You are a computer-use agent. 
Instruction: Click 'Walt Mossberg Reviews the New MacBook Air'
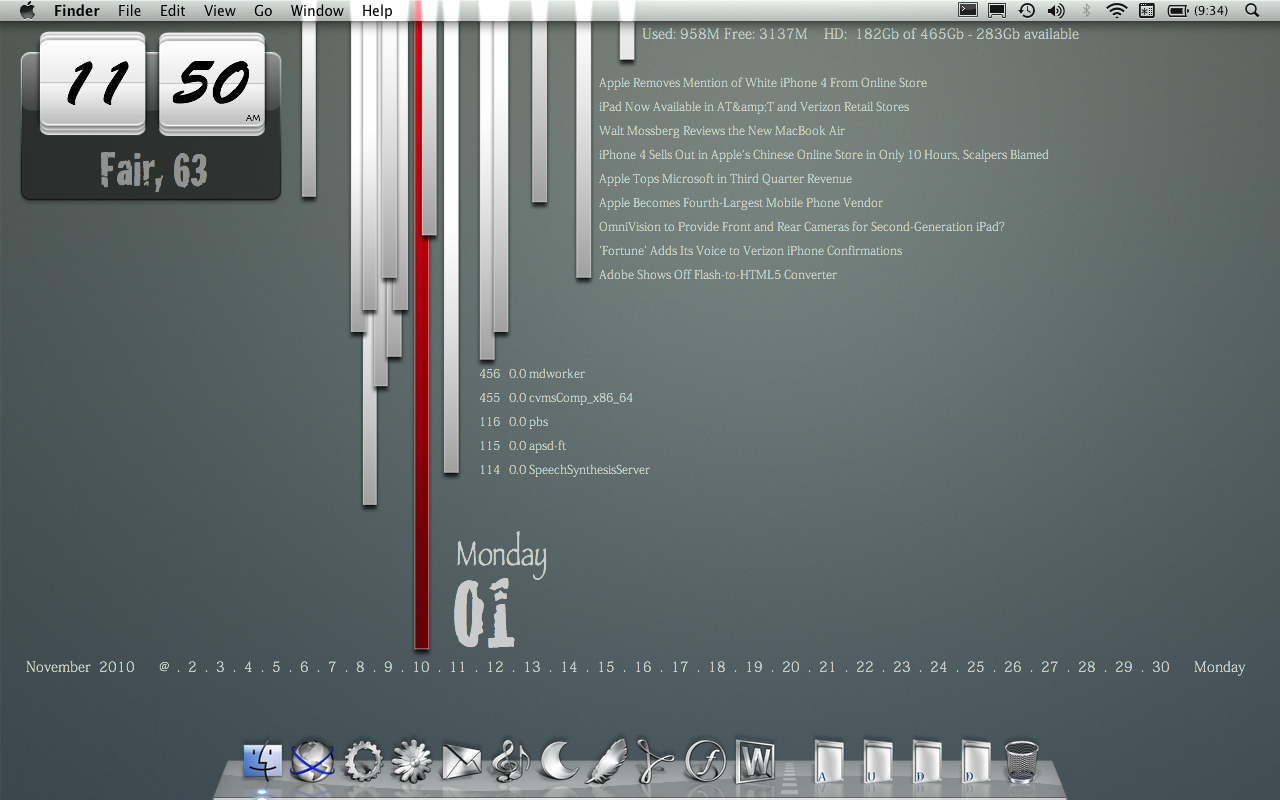pyautogui.click(x=722, y=131)
